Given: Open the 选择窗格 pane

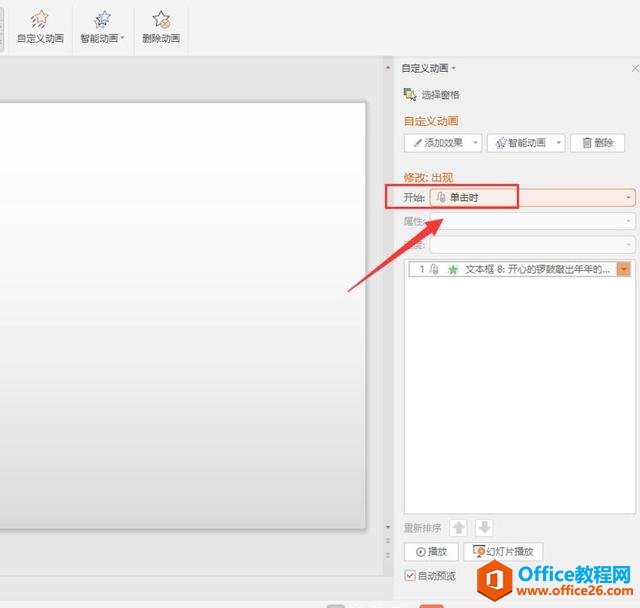Looking at the screenshot, I should coord(431,95).
